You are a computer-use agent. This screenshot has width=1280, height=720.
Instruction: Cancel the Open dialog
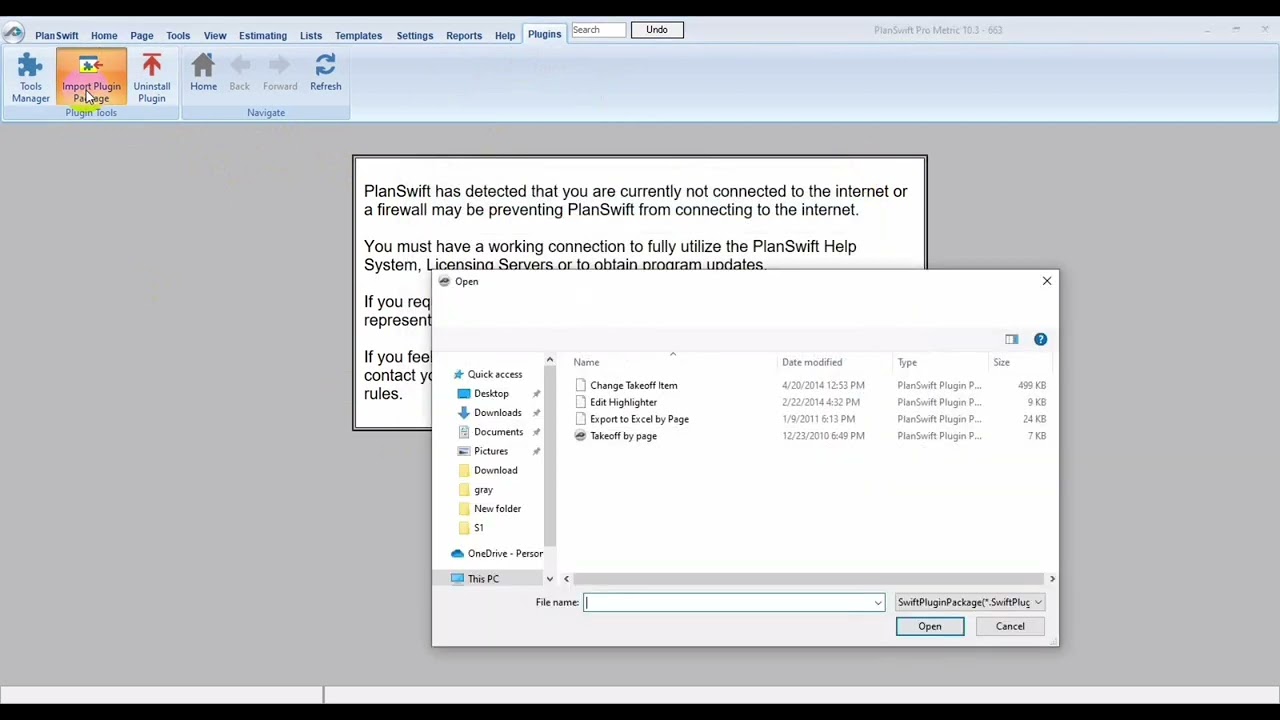coord(1010,626)
